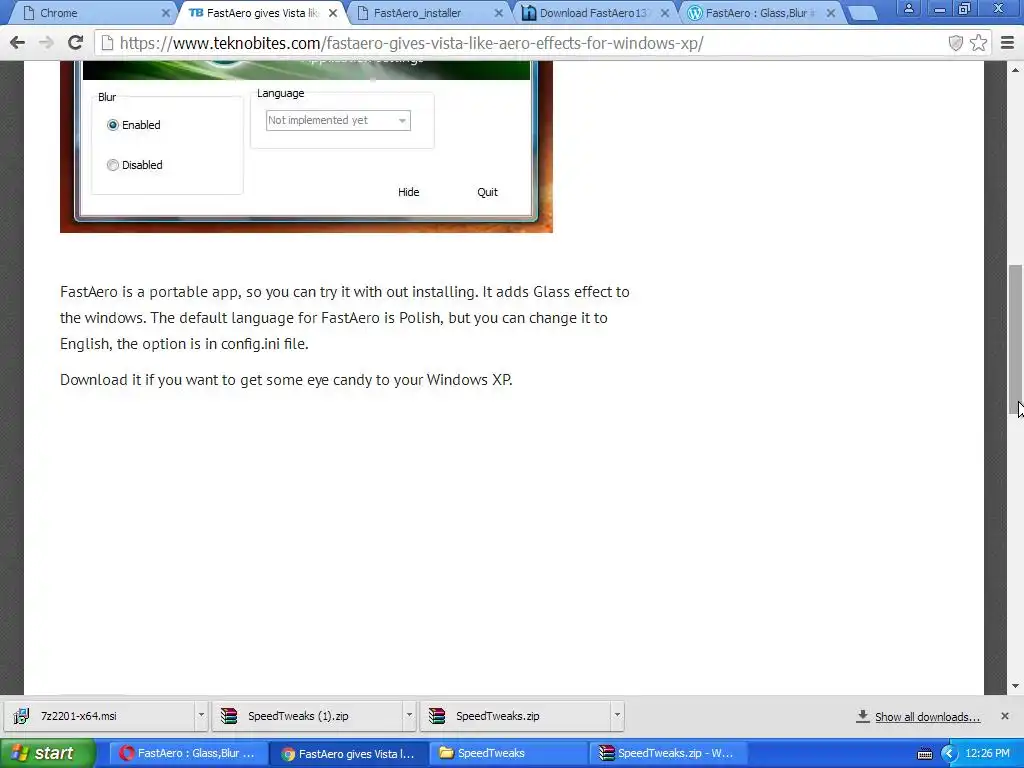Image resolution: width=1024 pixels, height=768 pixels.
Task: Reload the current page
Action: point(76,43)
